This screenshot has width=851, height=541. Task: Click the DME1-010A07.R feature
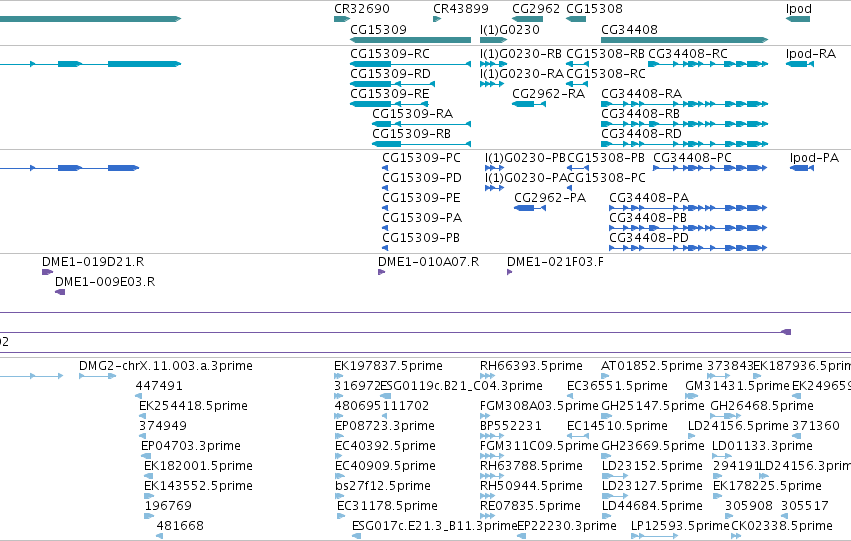coord(382,272)
